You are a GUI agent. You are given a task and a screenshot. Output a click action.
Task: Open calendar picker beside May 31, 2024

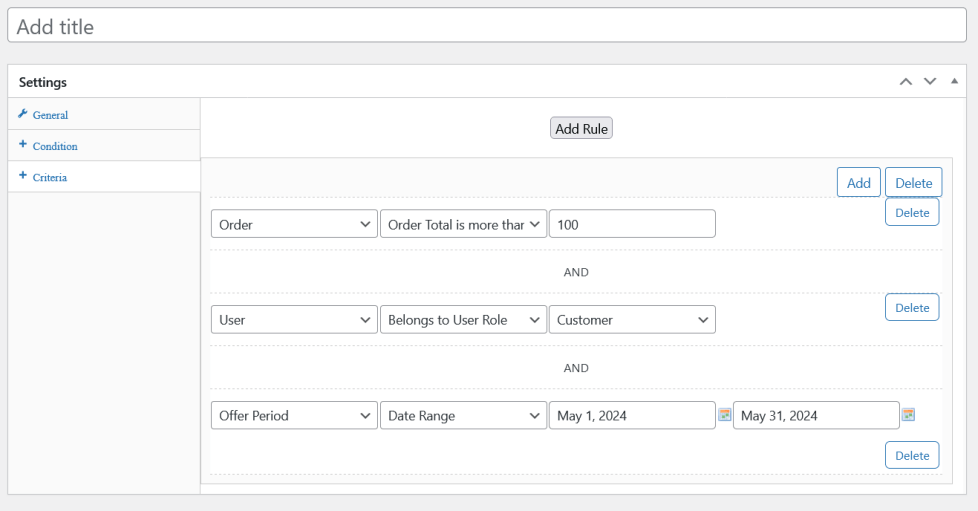(908, 415)
